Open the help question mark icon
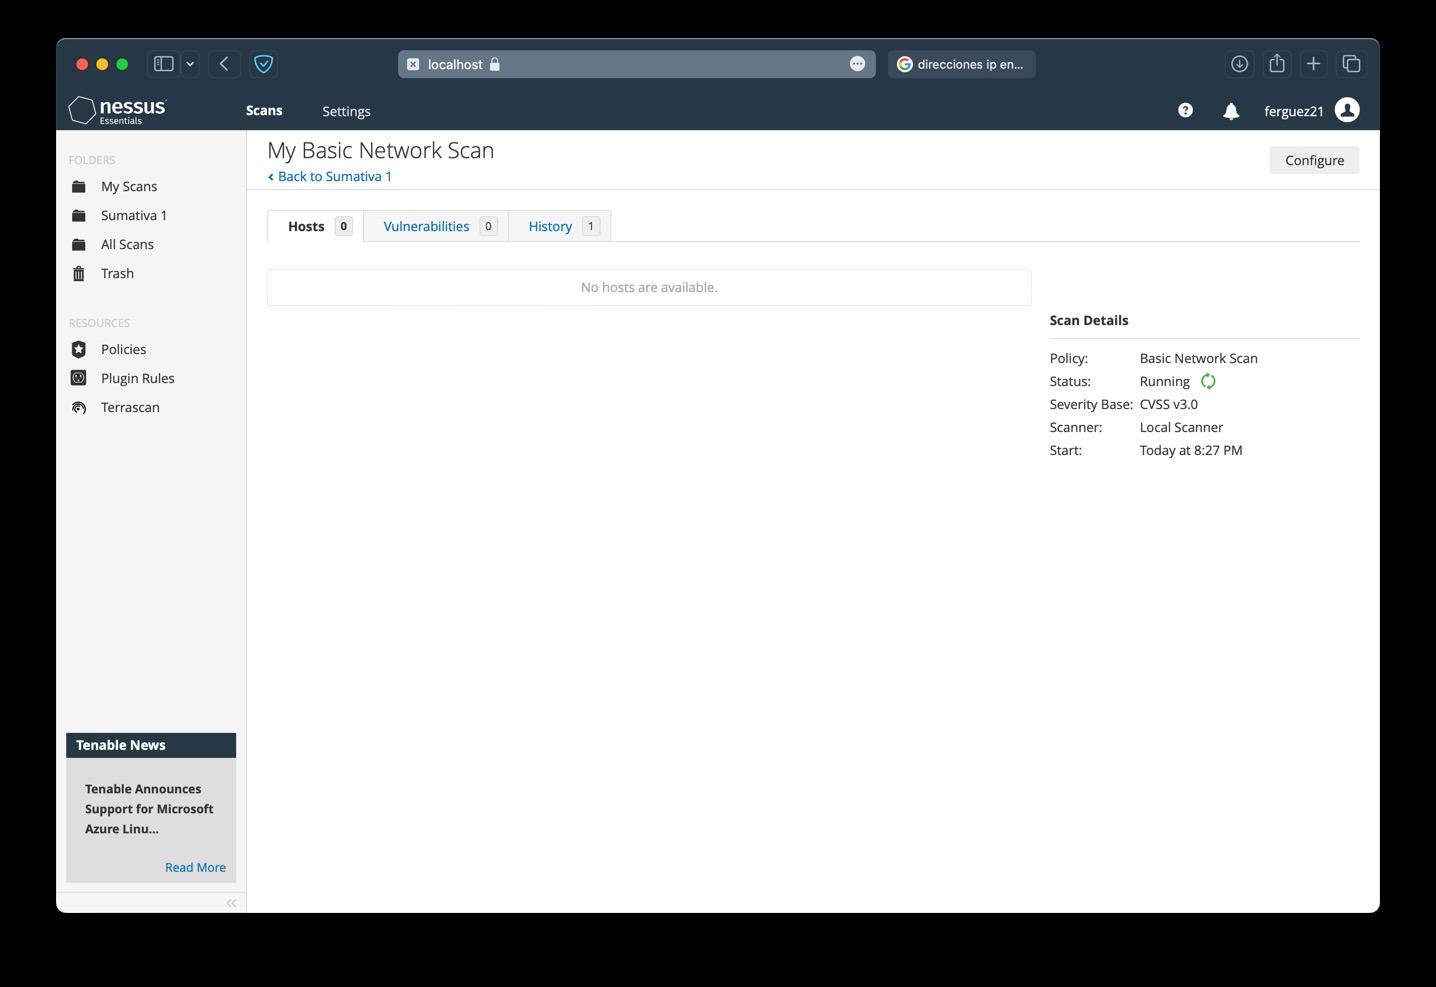Viewport: 1436px width, 987px height. tap(1185, 111)
